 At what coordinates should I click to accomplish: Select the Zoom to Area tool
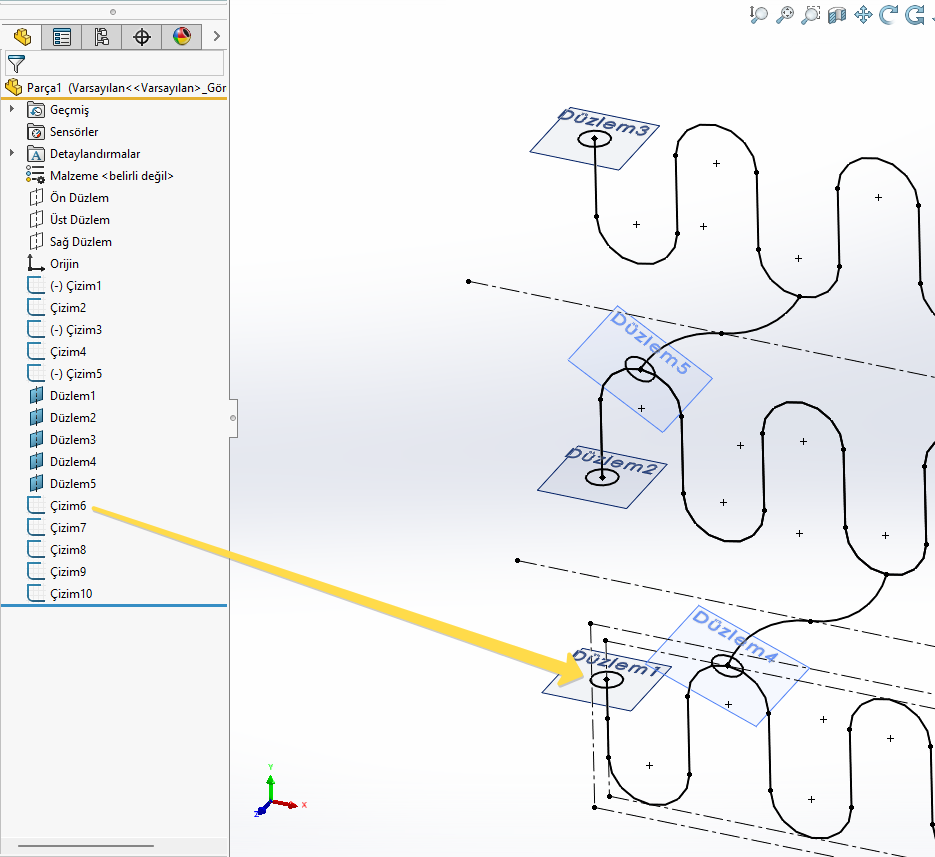click(811, 14)
